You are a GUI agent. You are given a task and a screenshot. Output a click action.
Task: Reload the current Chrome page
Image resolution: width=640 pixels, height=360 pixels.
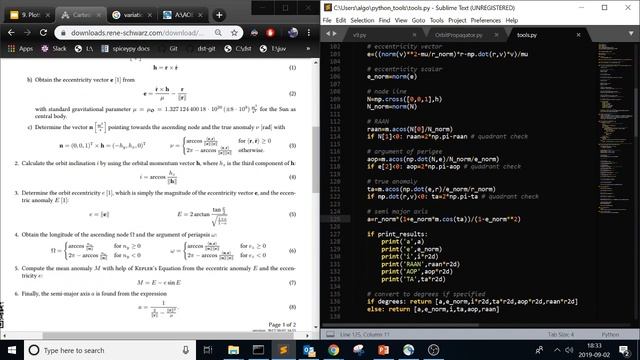43,33
